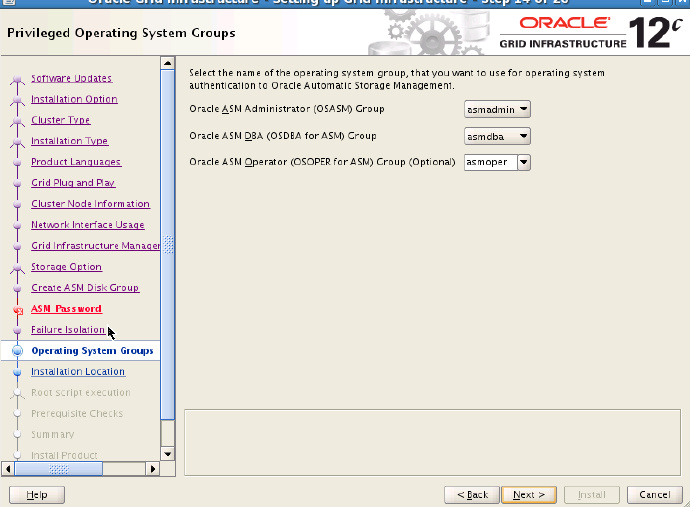Go to Network Interface Usage step
Screen dimensions: 690x507
click(x=88, y=225)
